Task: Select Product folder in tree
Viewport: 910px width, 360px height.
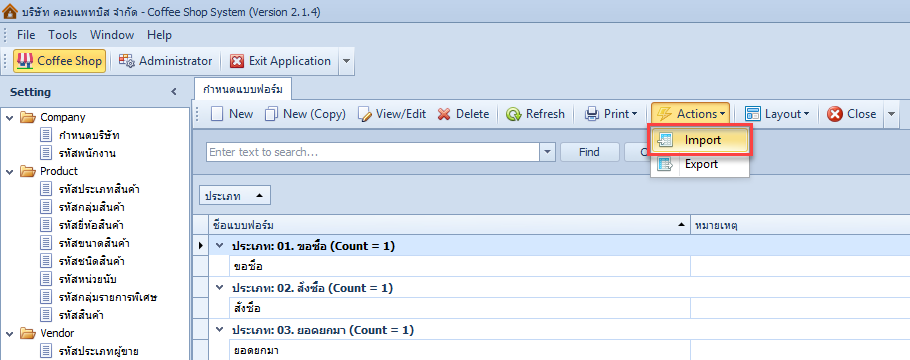Action: pyautogui.click(x=59, y=171)
